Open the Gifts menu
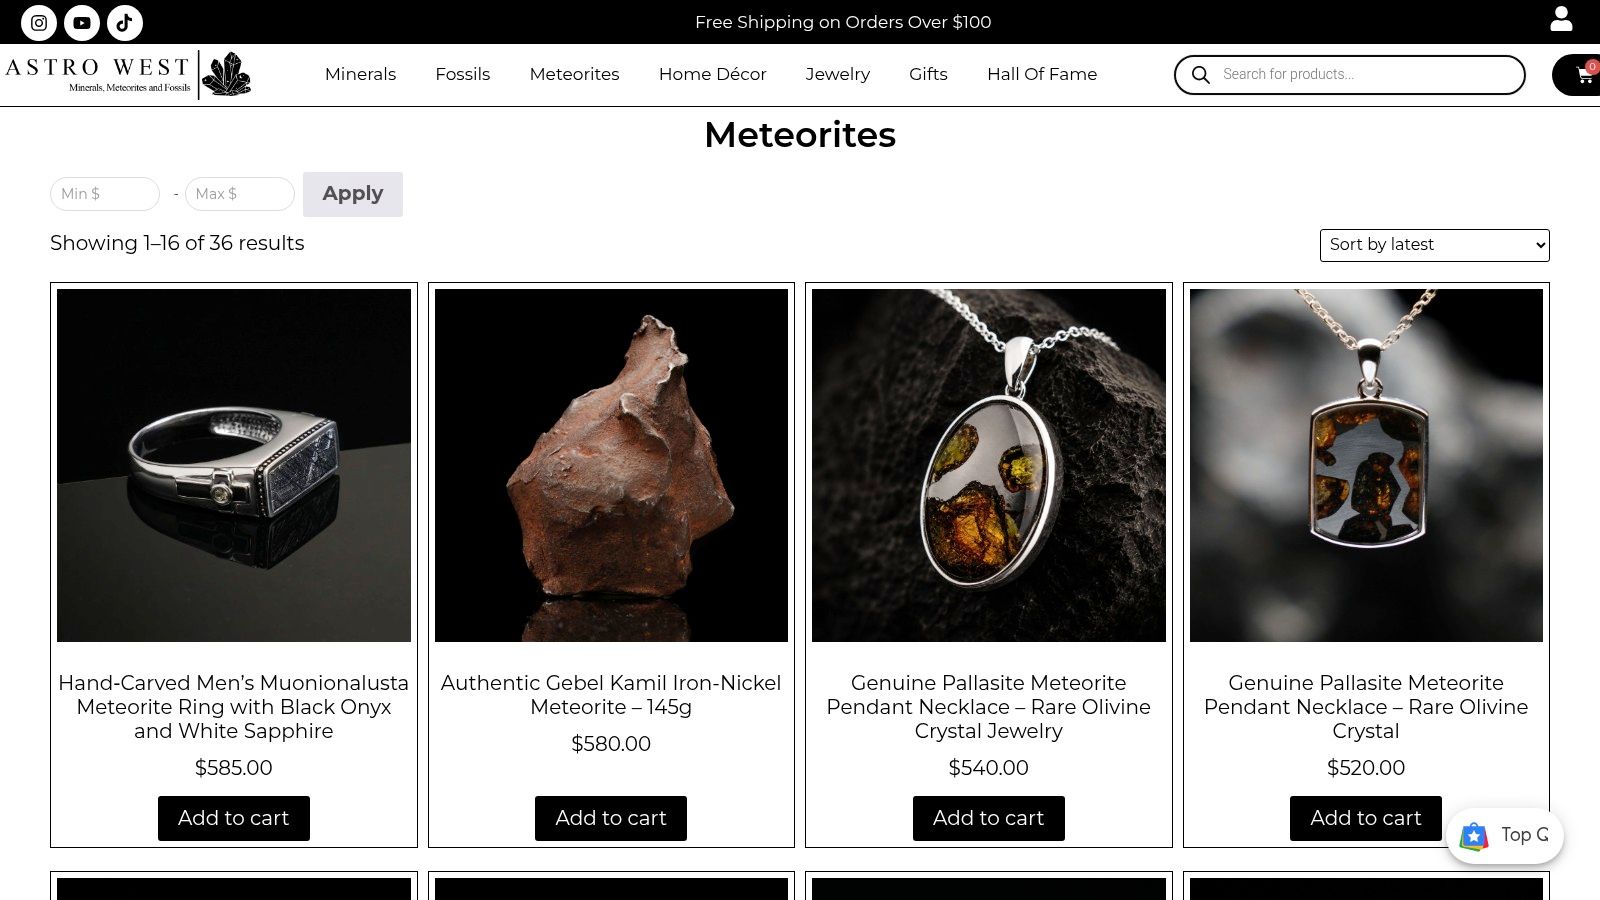Viewport: 1600px width, 900px height. point(928,74)
